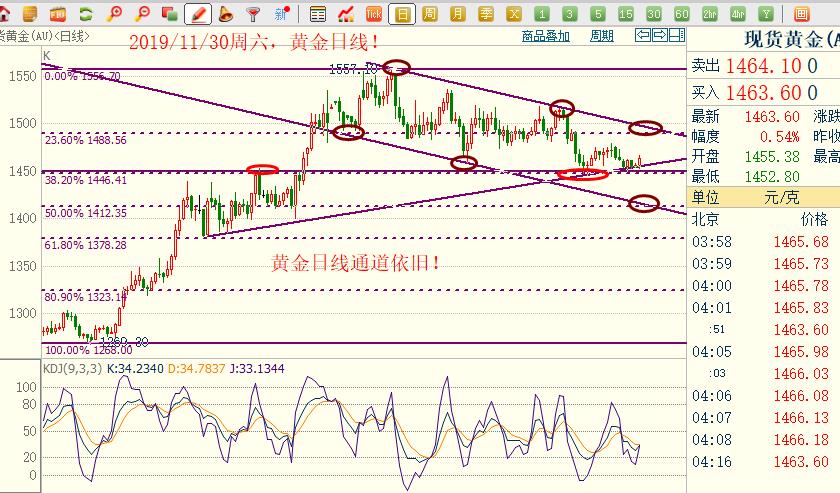Open the home icon in toolbar
This screenshot has height=493, width=840.
click(4, 14)
